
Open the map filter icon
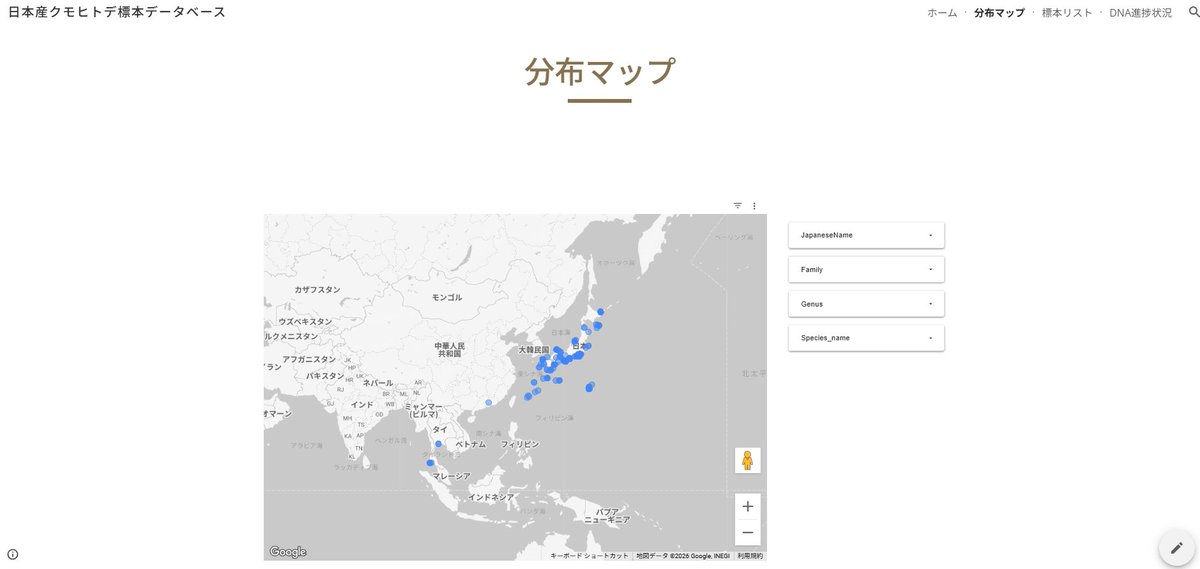click(738, 205)
